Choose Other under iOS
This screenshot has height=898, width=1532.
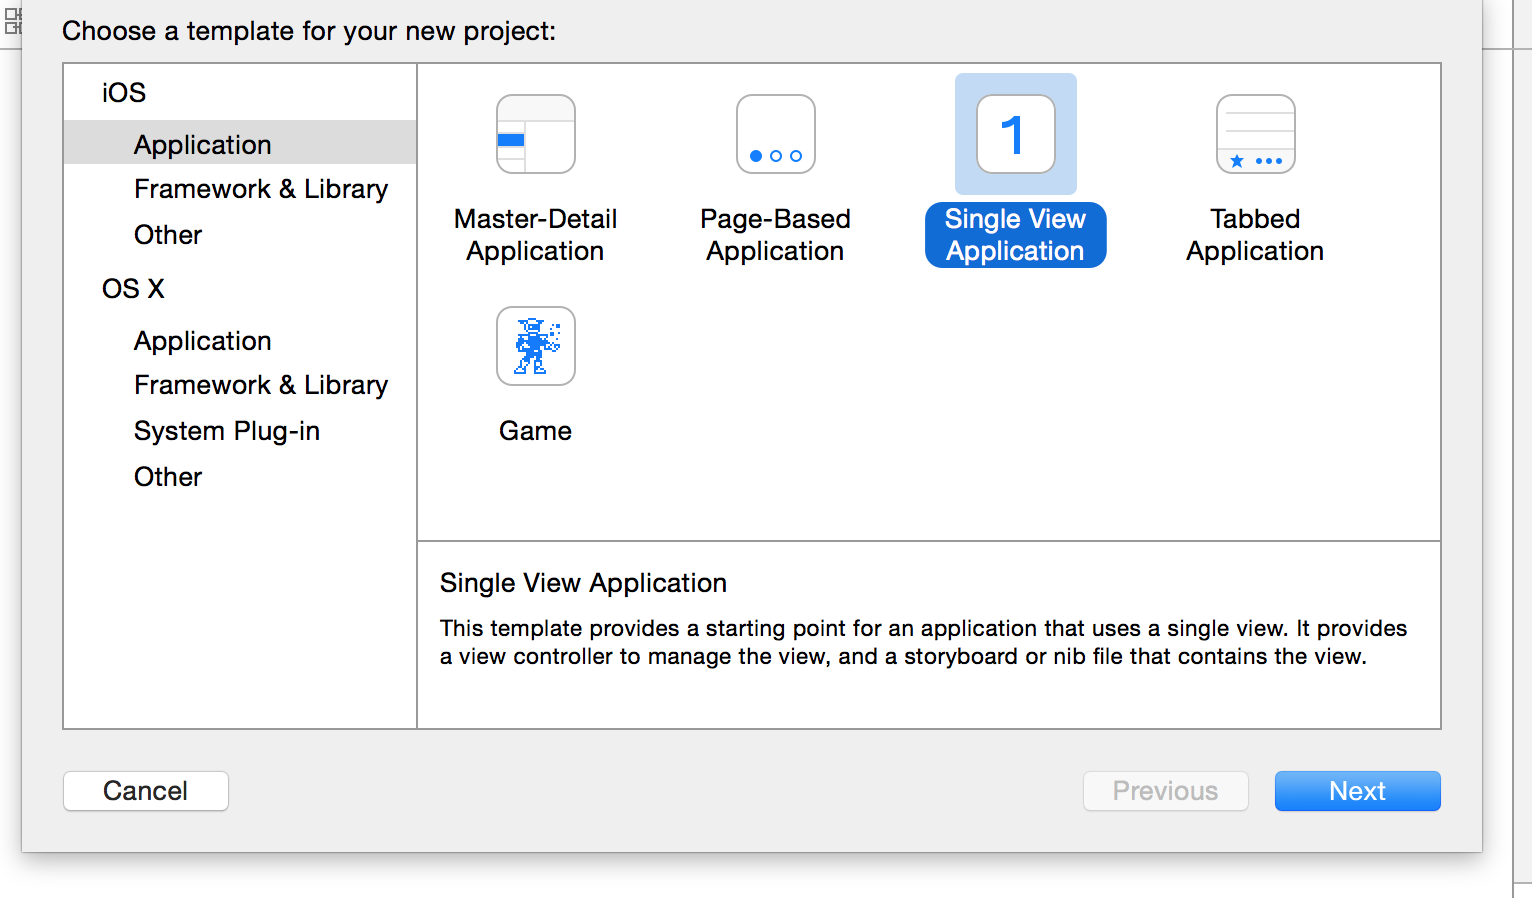click(168, 235)
